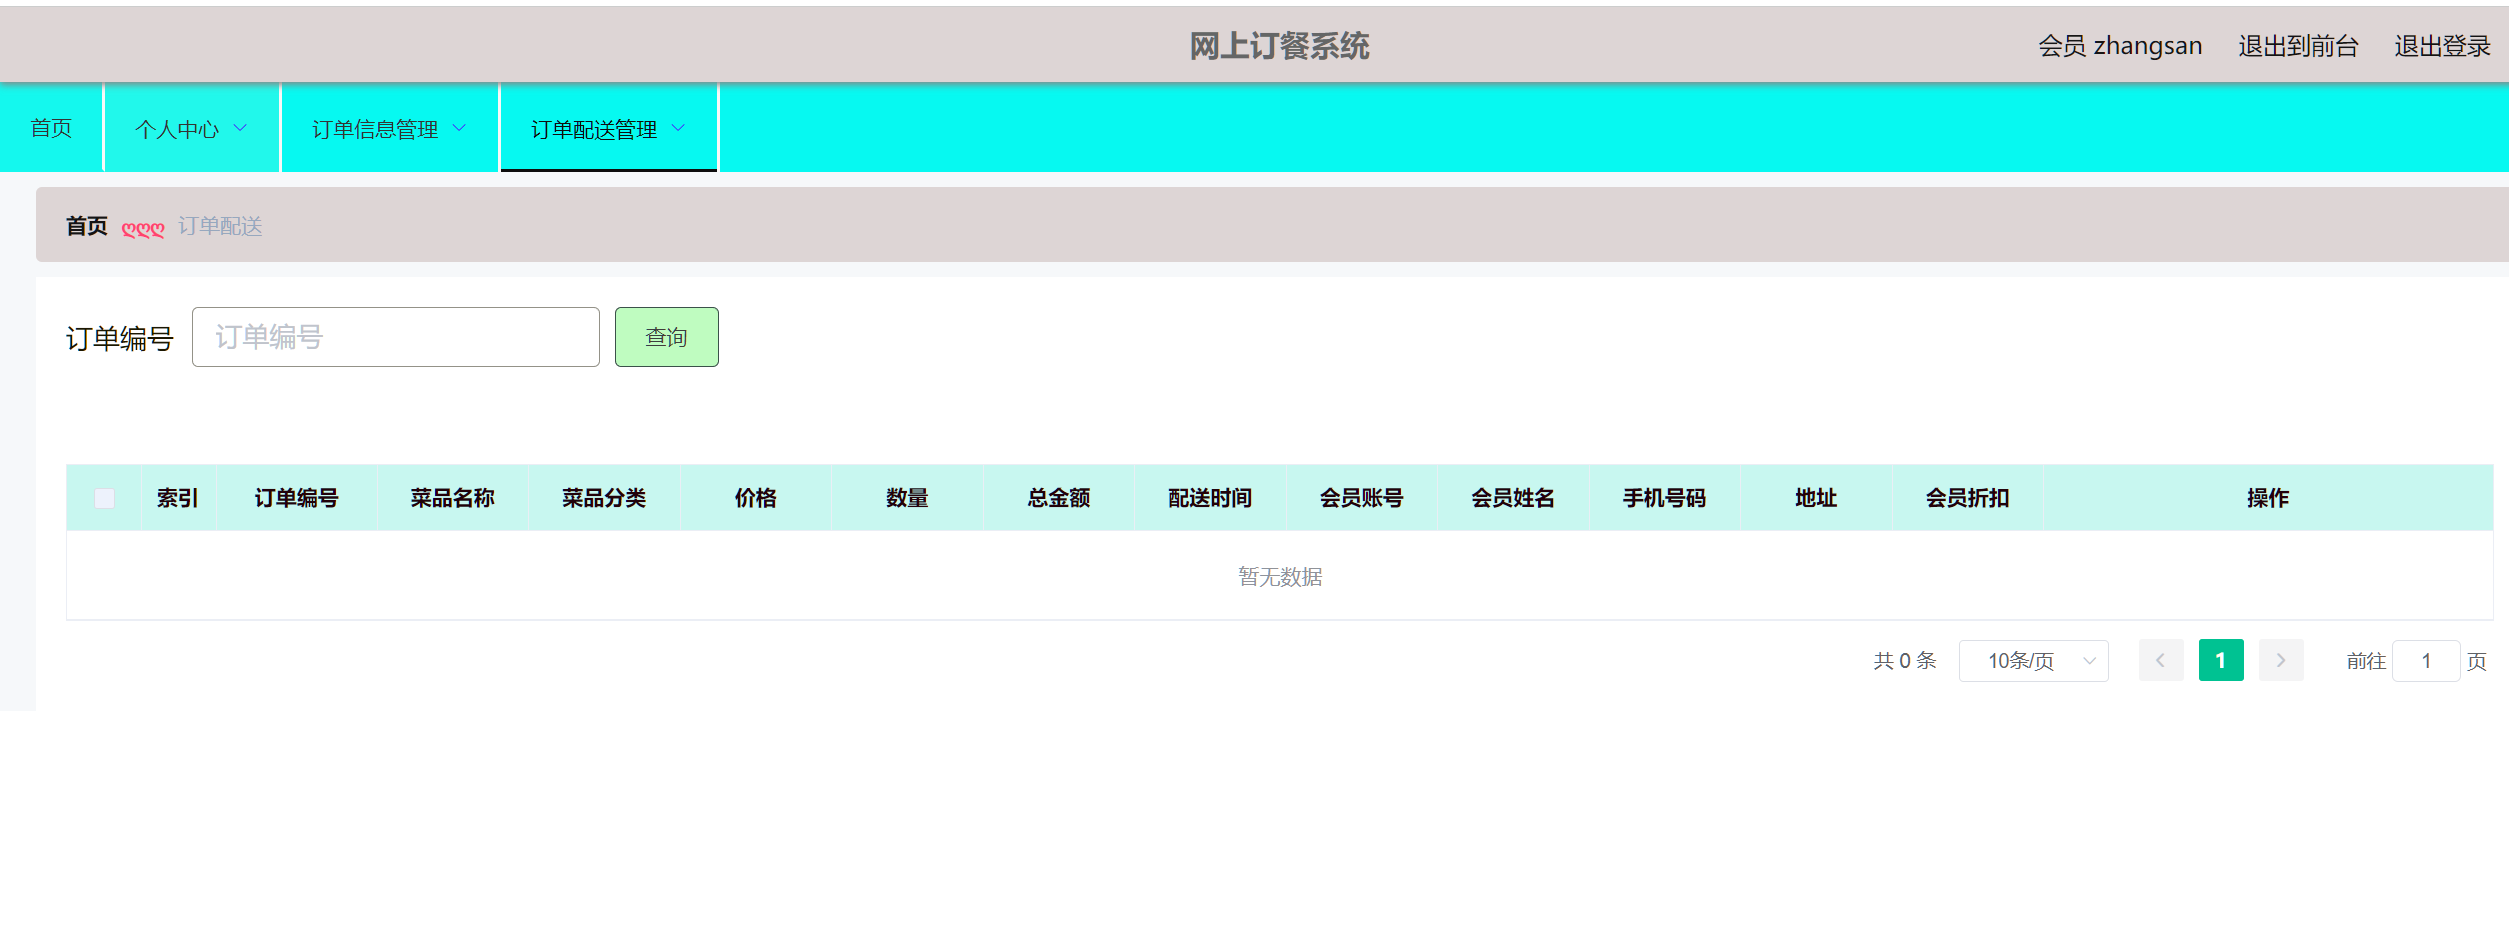Click the next page arrow in pagination
Viewport: 2509px width, 934px height.
tap(2281, 660)
